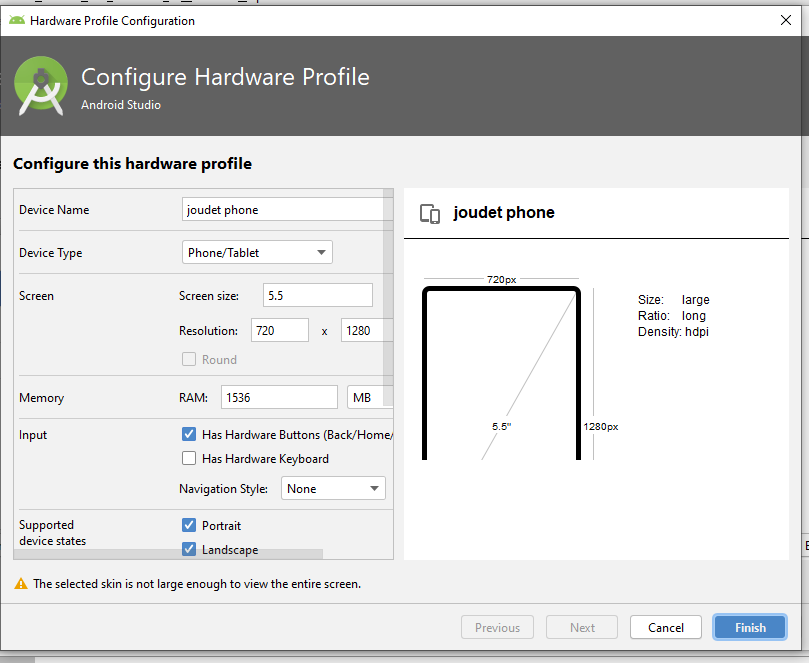The height and width of the screenshot is (663, 809).
Task: Click the 'Density: hdpi' text
Action: 673,332
